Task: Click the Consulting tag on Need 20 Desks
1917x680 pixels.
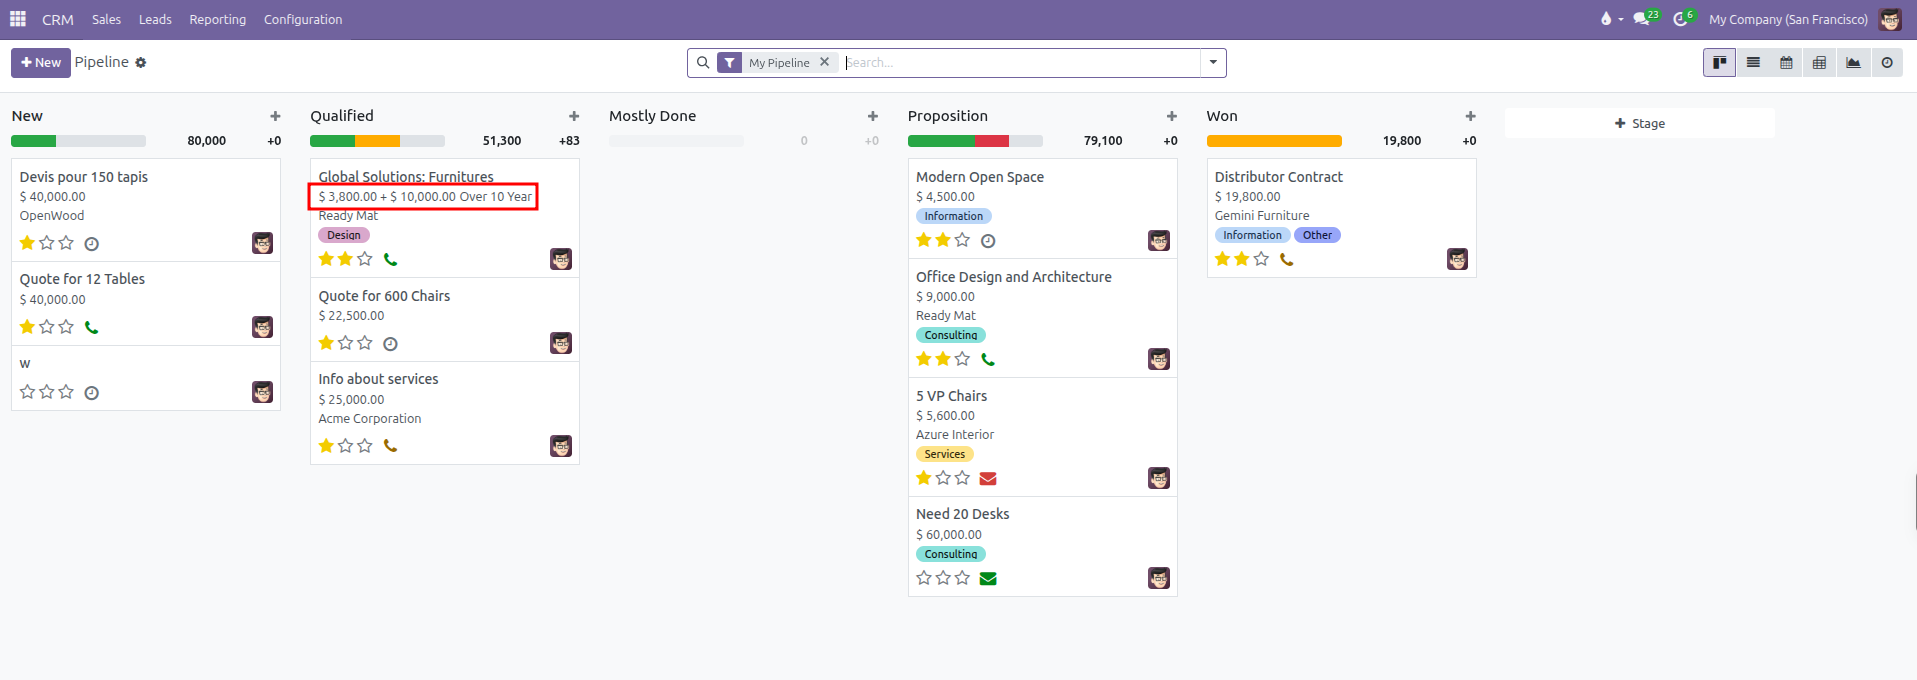Action: tap(951, 554)
